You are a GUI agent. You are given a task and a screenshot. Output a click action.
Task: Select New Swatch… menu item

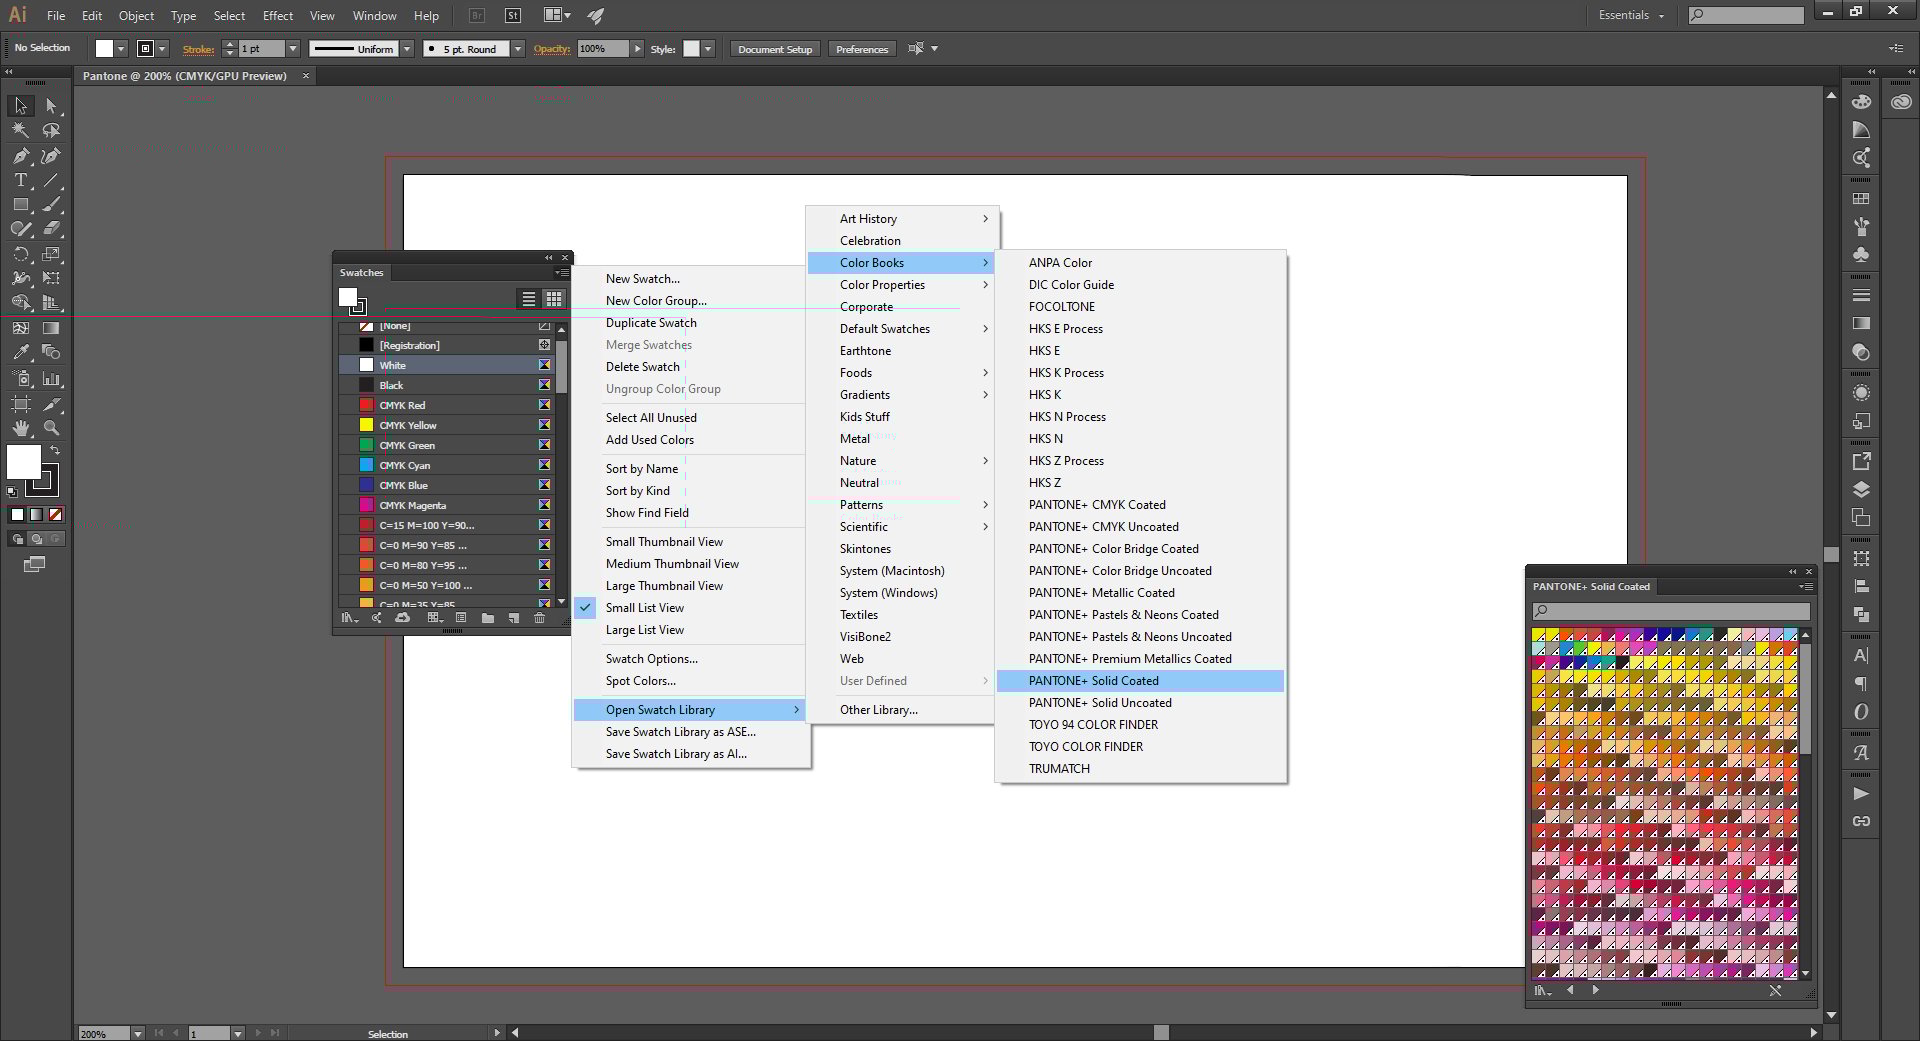tap(690, 279)
